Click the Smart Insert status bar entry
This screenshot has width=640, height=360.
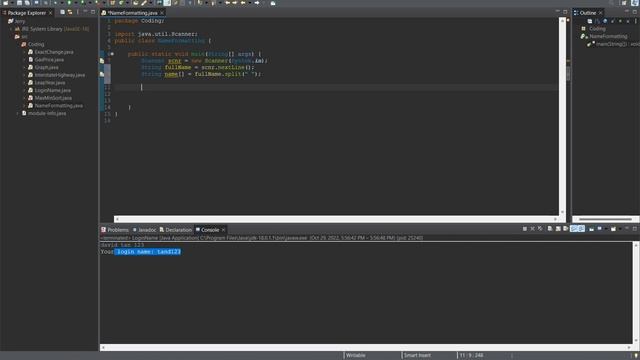coord(417,356)
